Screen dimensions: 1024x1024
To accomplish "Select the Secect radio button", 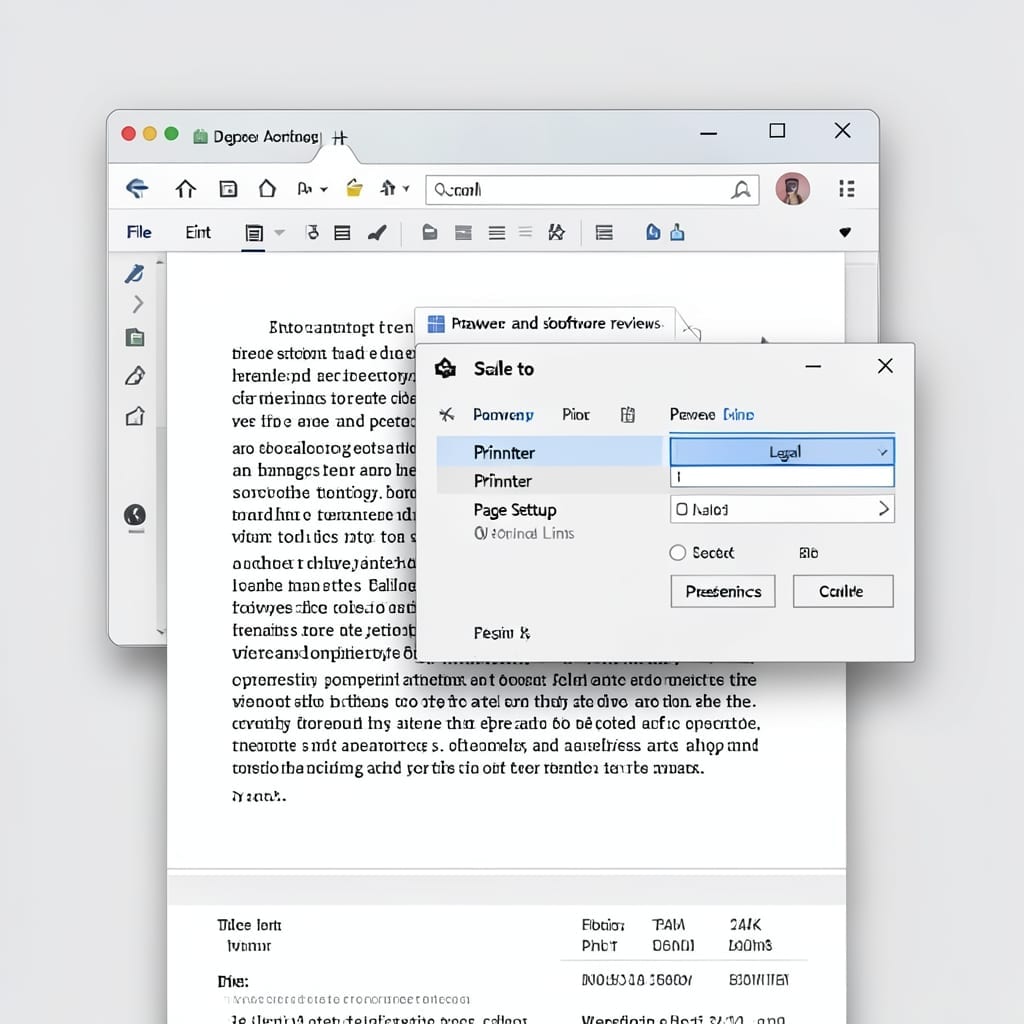I will click(x=677, y=553).
